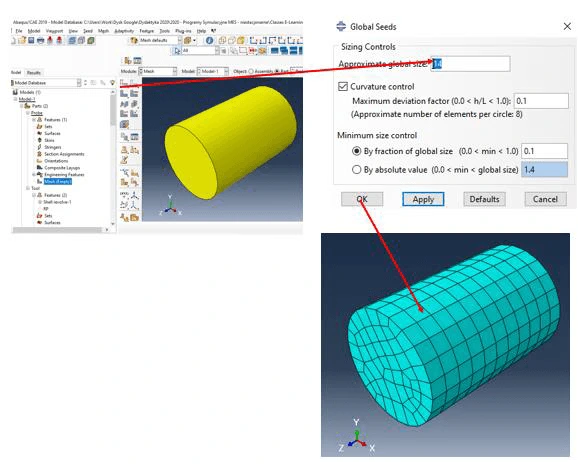Switch to the Results tab
This screenshot has width=578, height=470.
[34, 73]
